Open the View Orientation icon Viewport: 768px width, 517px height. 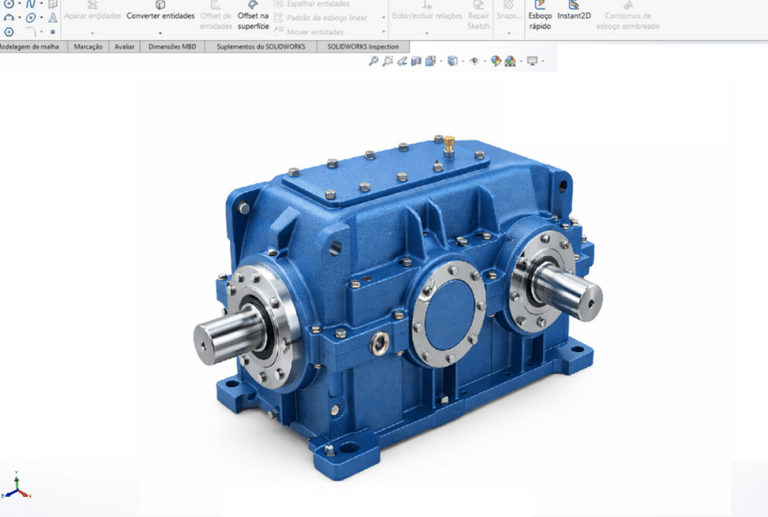coord(431,61)
